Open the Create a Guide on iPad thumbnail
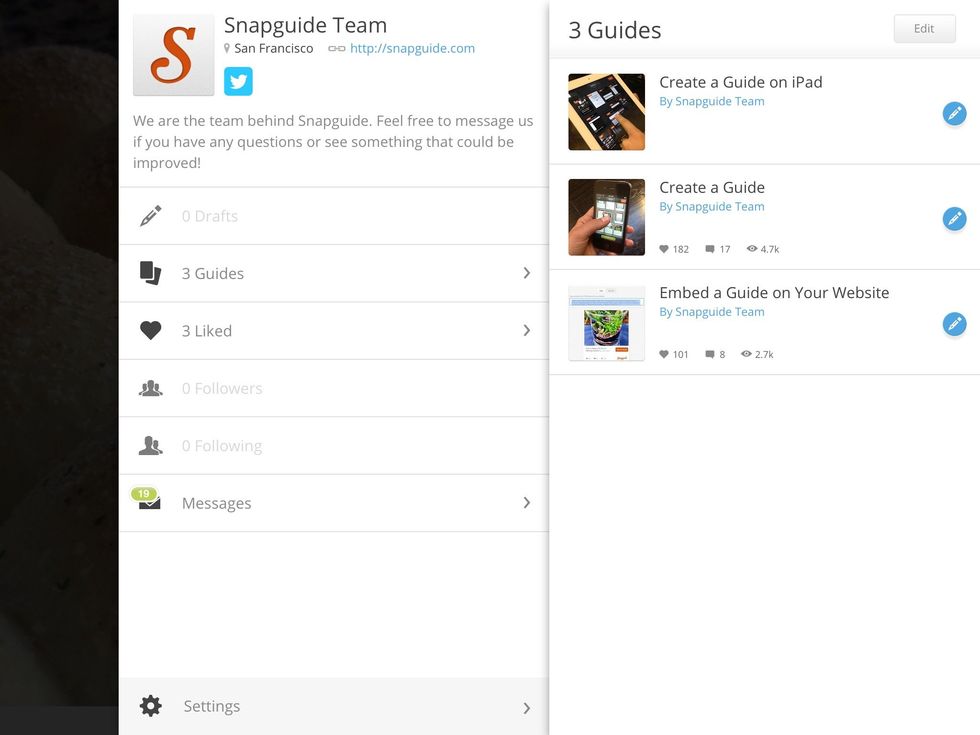980x735 pixels. pyautogui.click(x=606, y=112)
